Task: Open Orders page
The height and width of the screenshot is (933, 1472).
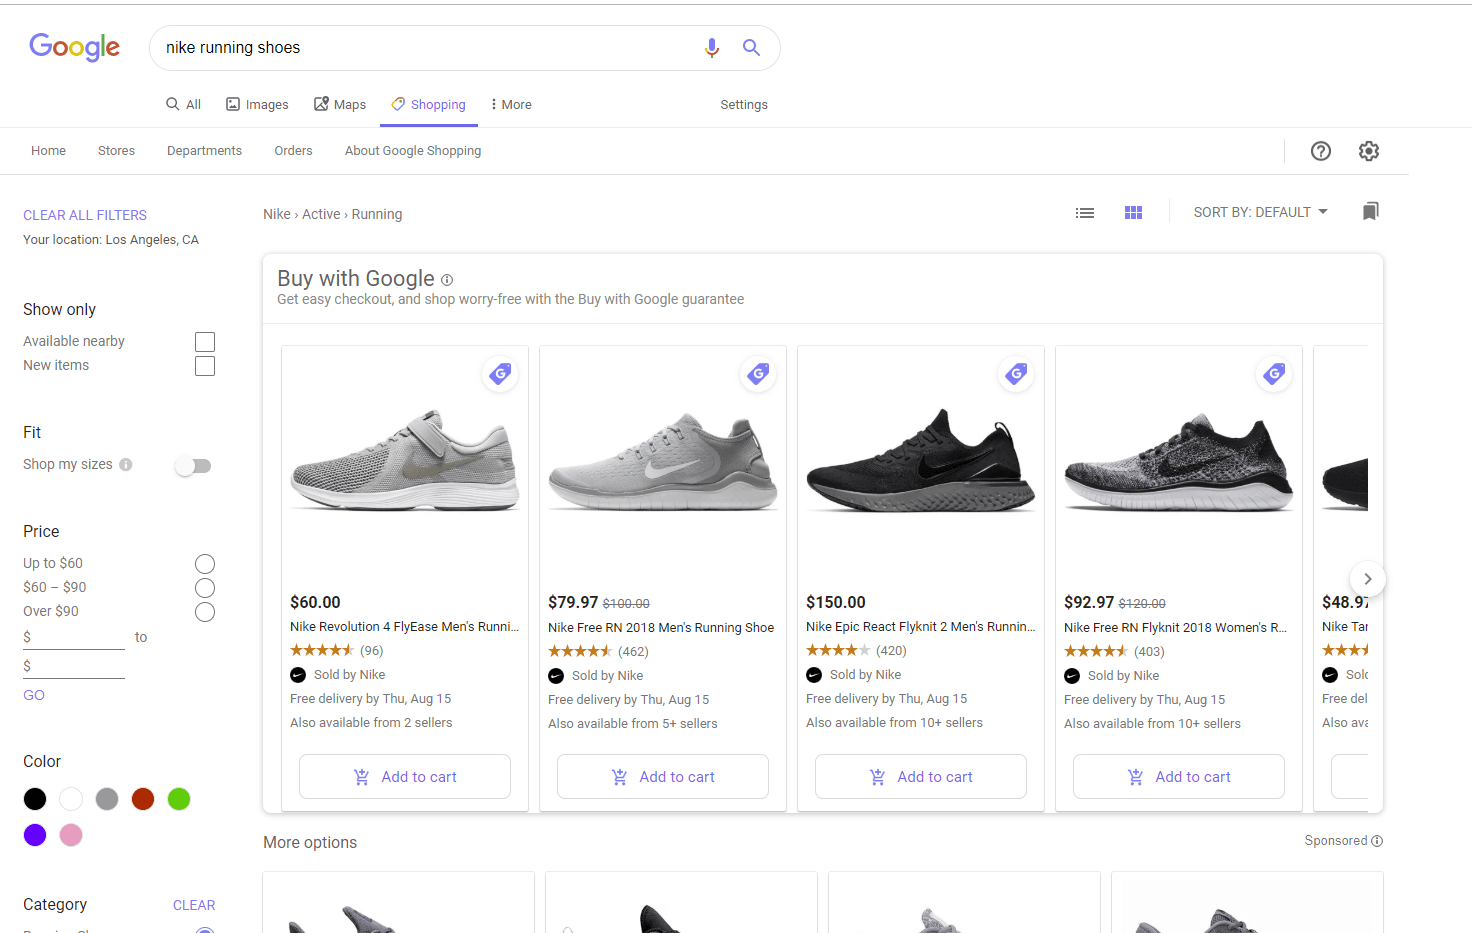Action: [293, 151]
